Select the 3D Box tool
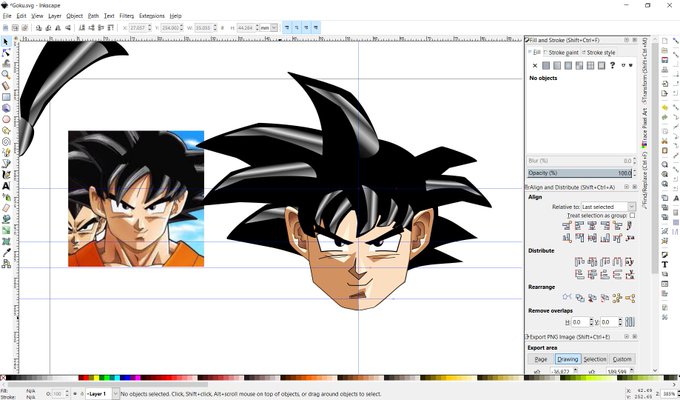The width and height of the screenshot is (680, 400). (x=6, y=108)
